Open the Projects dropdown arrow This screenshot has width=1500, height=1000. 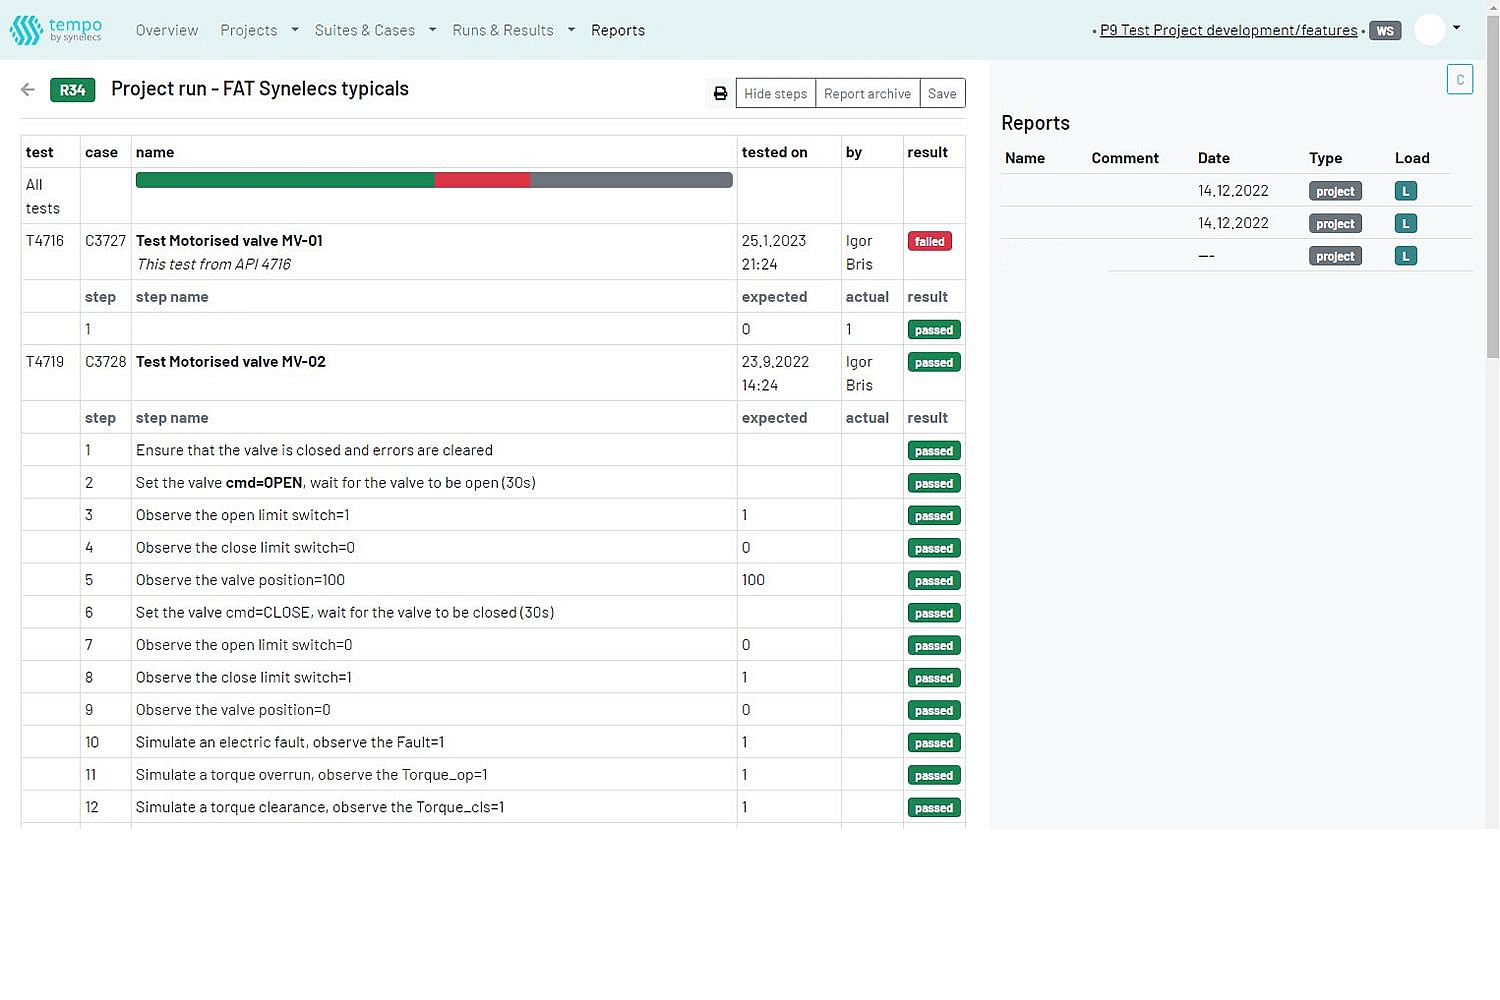pyautogui.click(x=295, y=30)
